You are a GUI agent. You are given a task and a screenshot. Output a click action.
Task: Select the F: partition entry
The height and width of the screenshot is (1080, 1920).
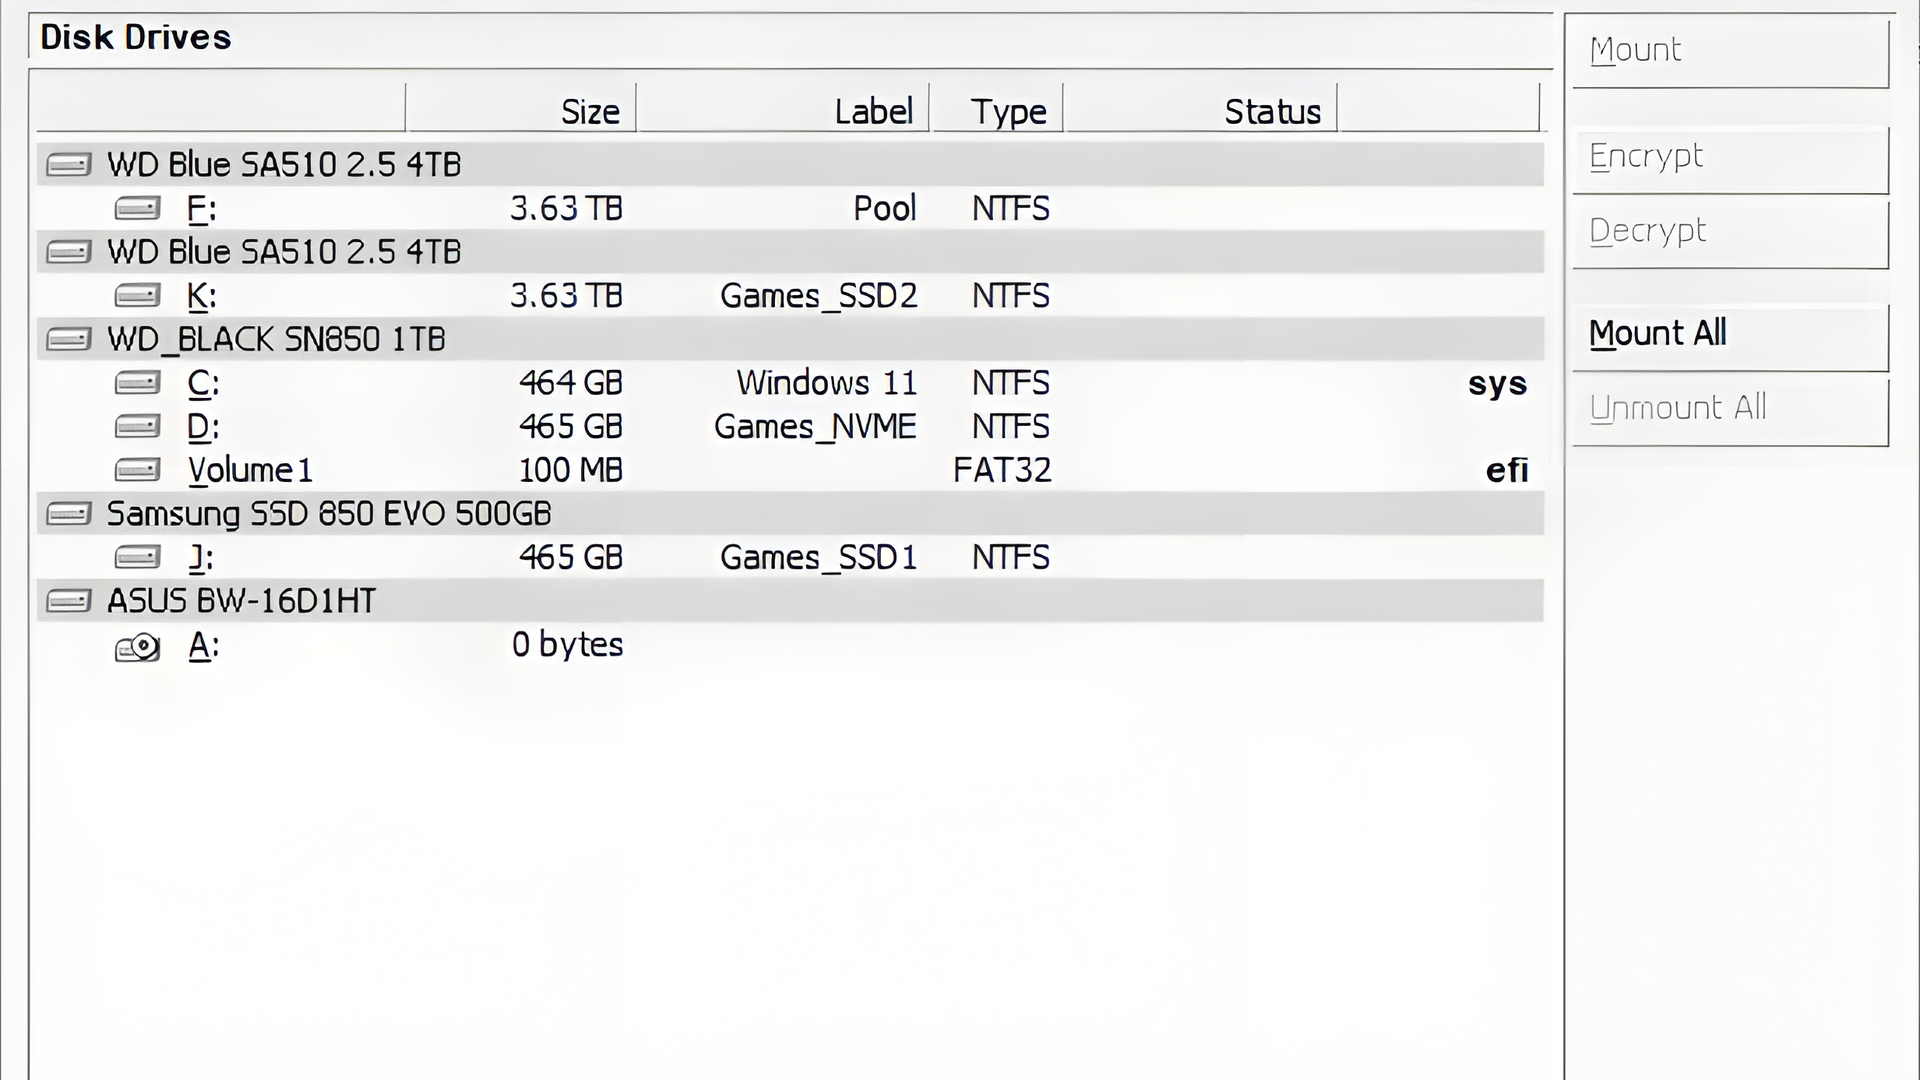pyautogui.click(x=790, y=208)
